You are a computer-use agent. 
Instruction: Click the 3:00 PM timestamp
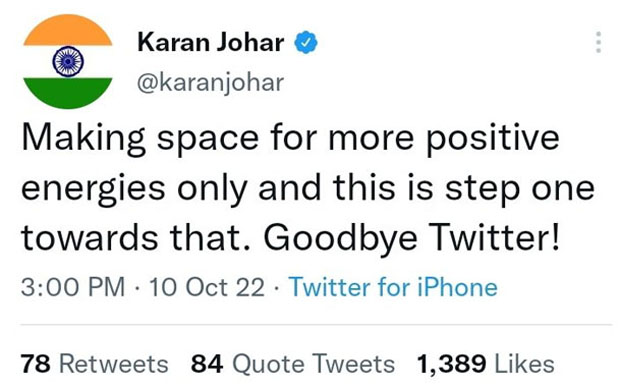[73, 287]
